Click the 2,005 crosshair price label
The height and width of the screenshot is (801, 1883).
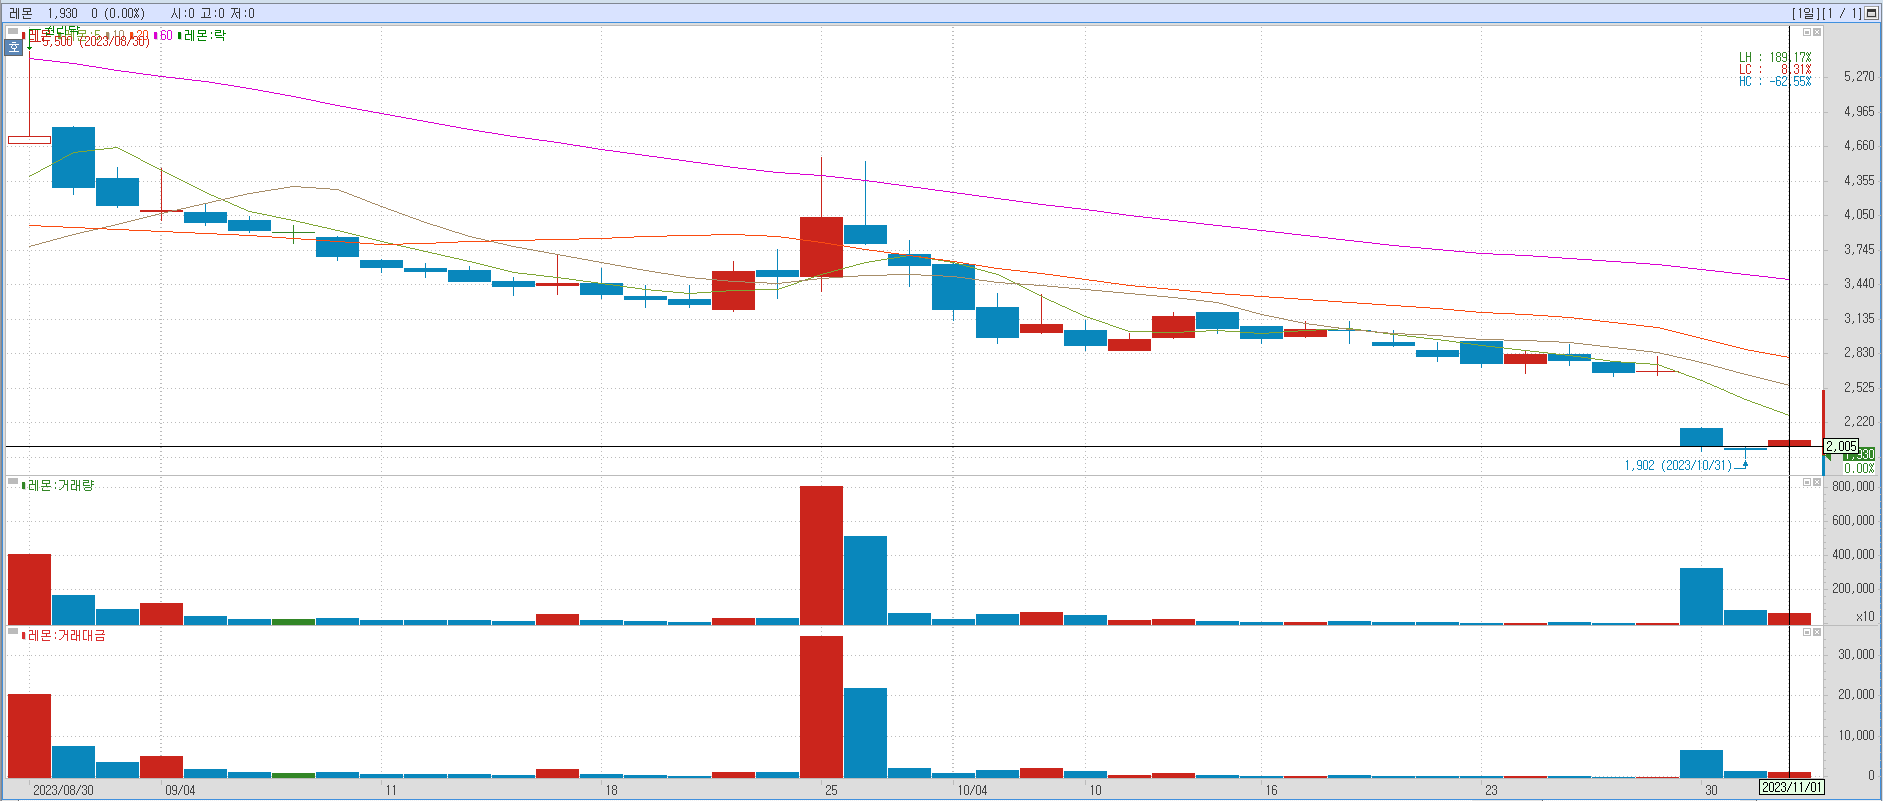coord(1841,446)
